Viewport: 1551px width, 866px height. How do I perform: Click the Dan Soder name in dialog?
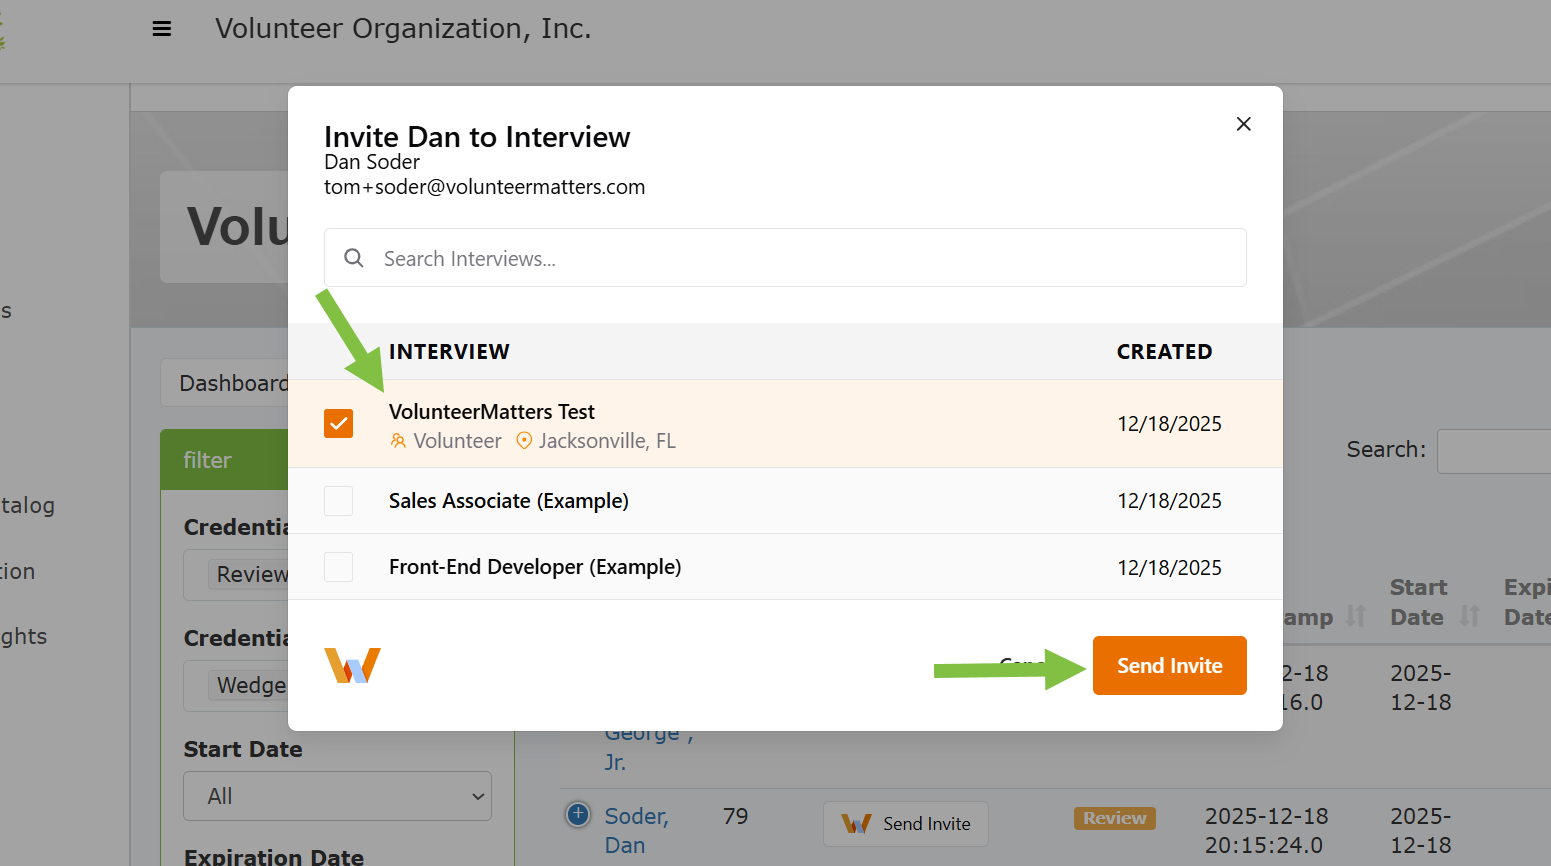tap(372, 162)
